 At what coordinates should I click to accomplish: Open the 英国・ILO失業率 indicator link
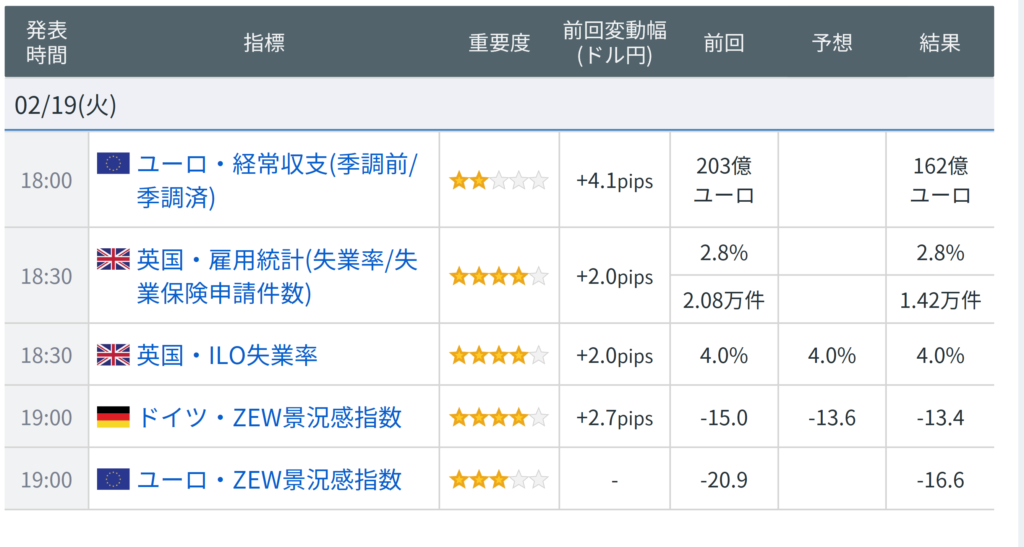tap(227, 356)
